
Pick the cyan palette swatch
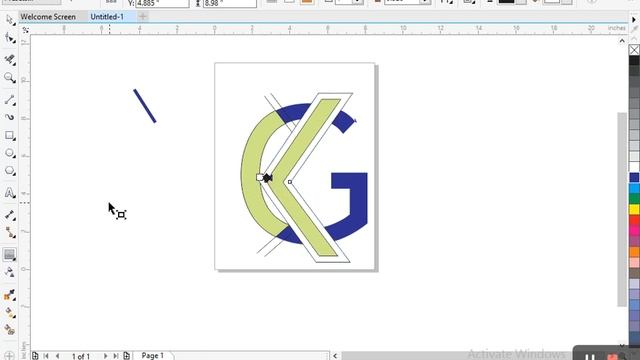[x=634, y=188]
